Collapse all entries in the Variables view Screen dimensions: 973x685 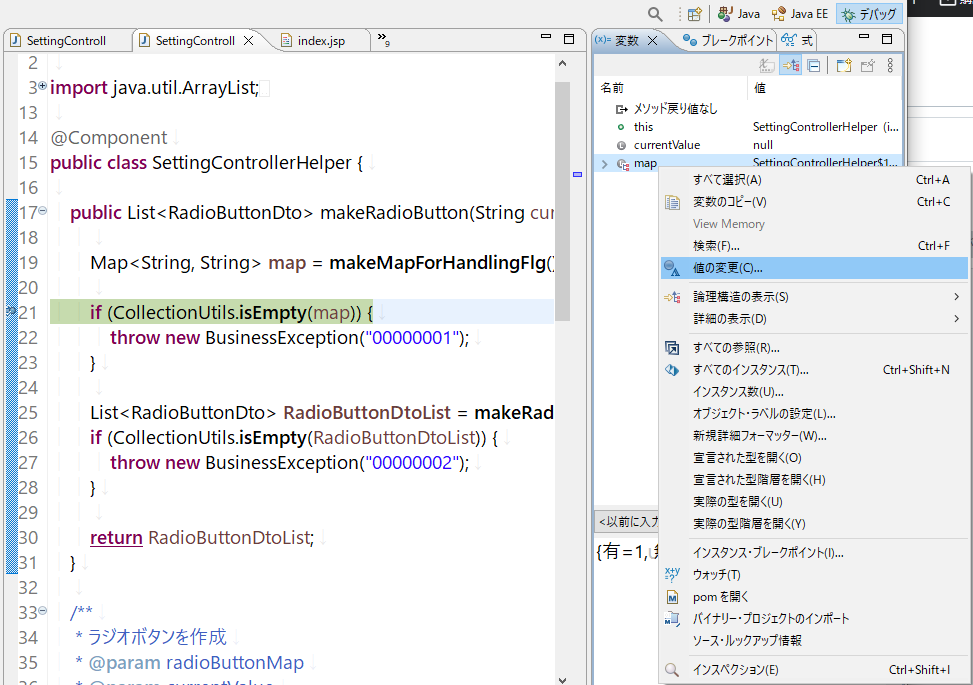[813, 66]
